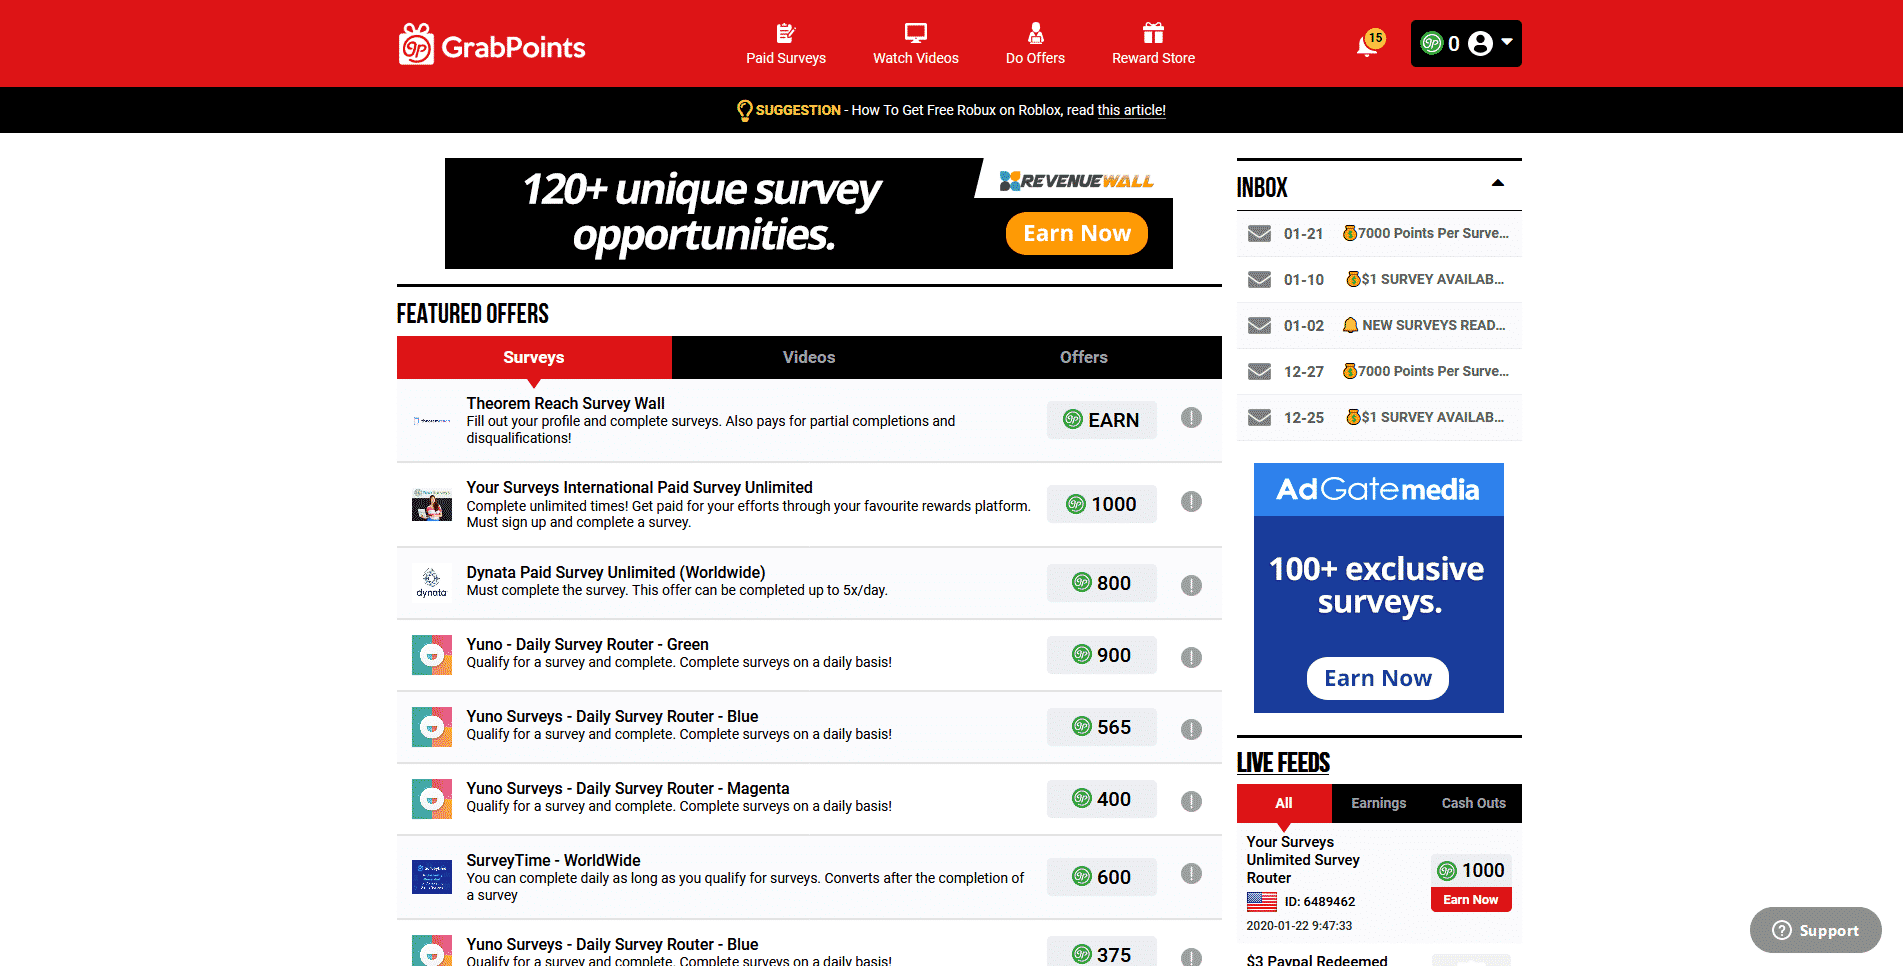The image size is (1903, 966).
Task: Open the notifications bell with 15 alerts
Action: coord(1369,44)
